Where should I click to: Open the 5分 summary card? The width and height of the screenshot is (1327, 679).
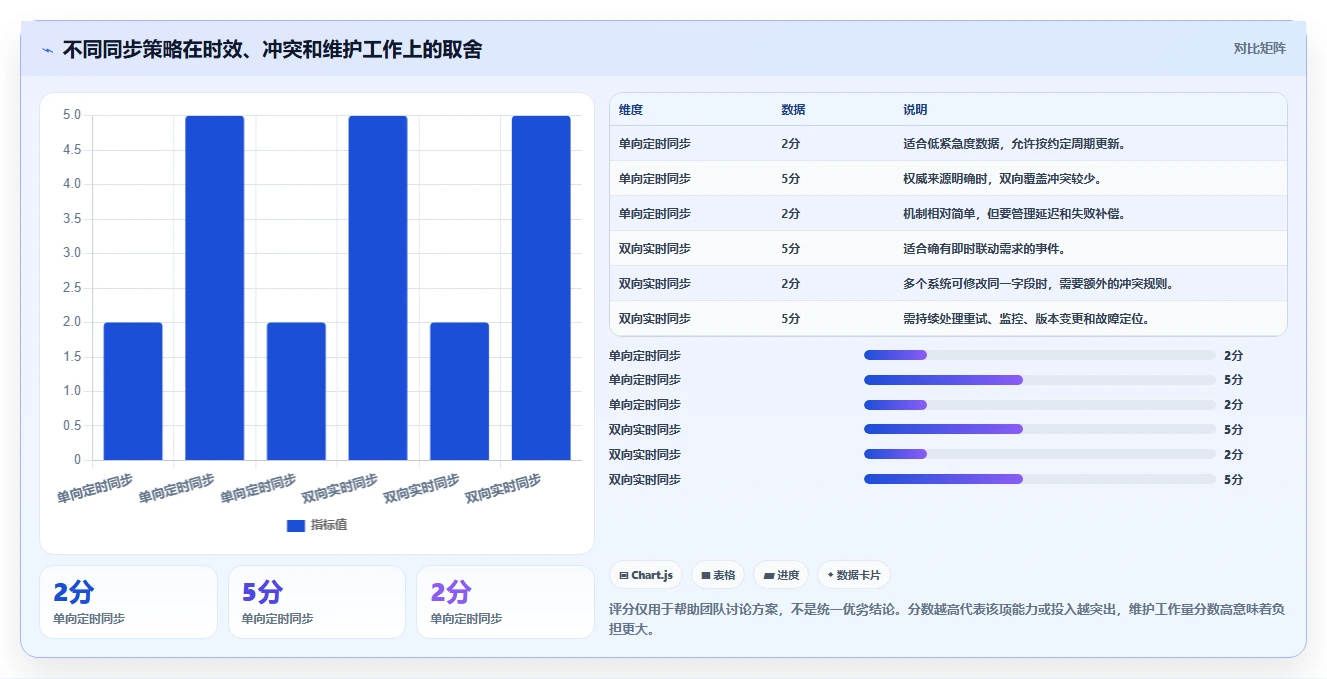click(317, 602)
